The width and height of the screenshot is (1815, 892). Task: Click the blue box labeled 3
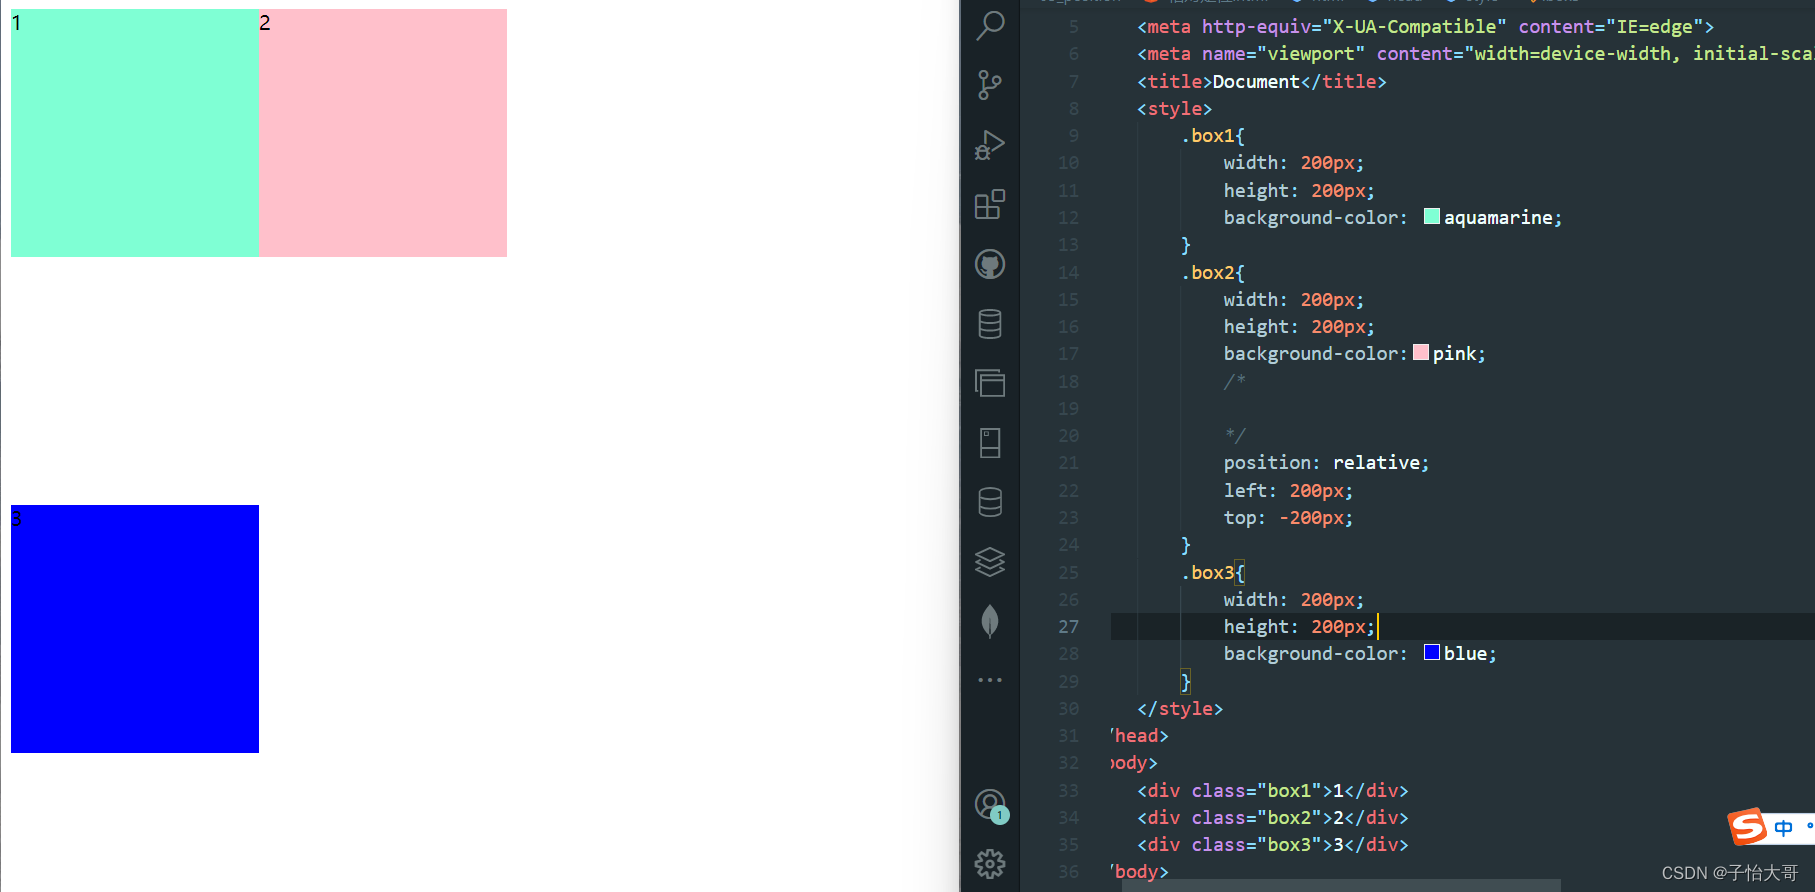135,629
